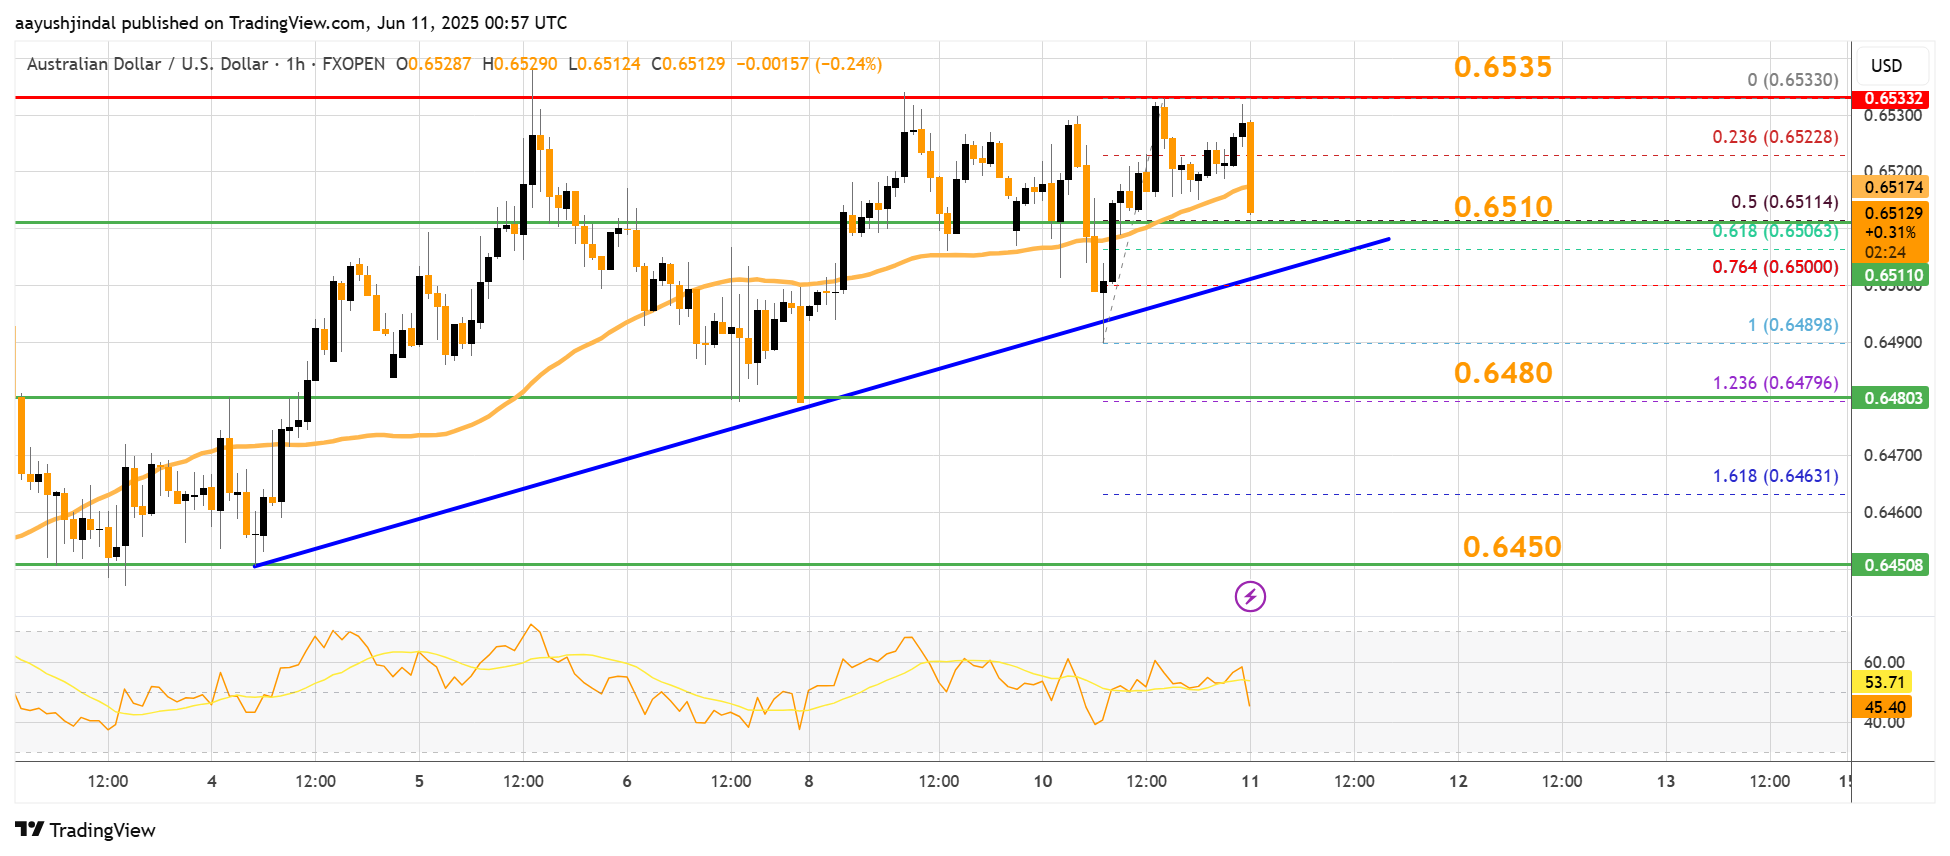
Task: Click the date 8 on time axis
Action: (x=809, y=781)
